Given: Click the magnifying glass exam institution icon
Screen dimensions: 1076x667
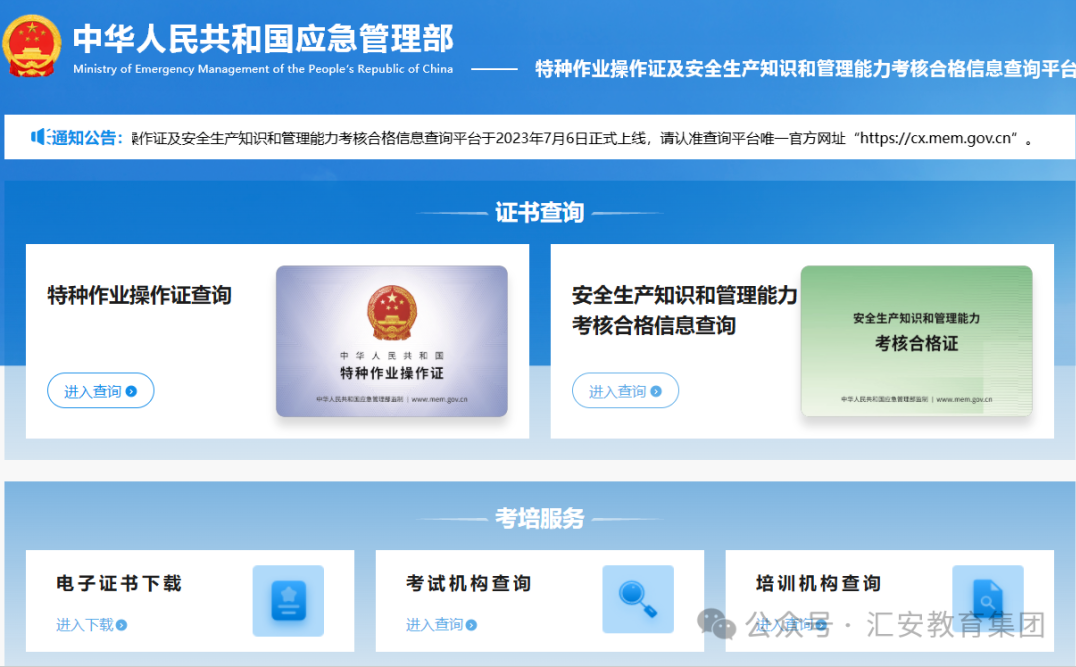Looking at the screenshot, I should [638, 600].
